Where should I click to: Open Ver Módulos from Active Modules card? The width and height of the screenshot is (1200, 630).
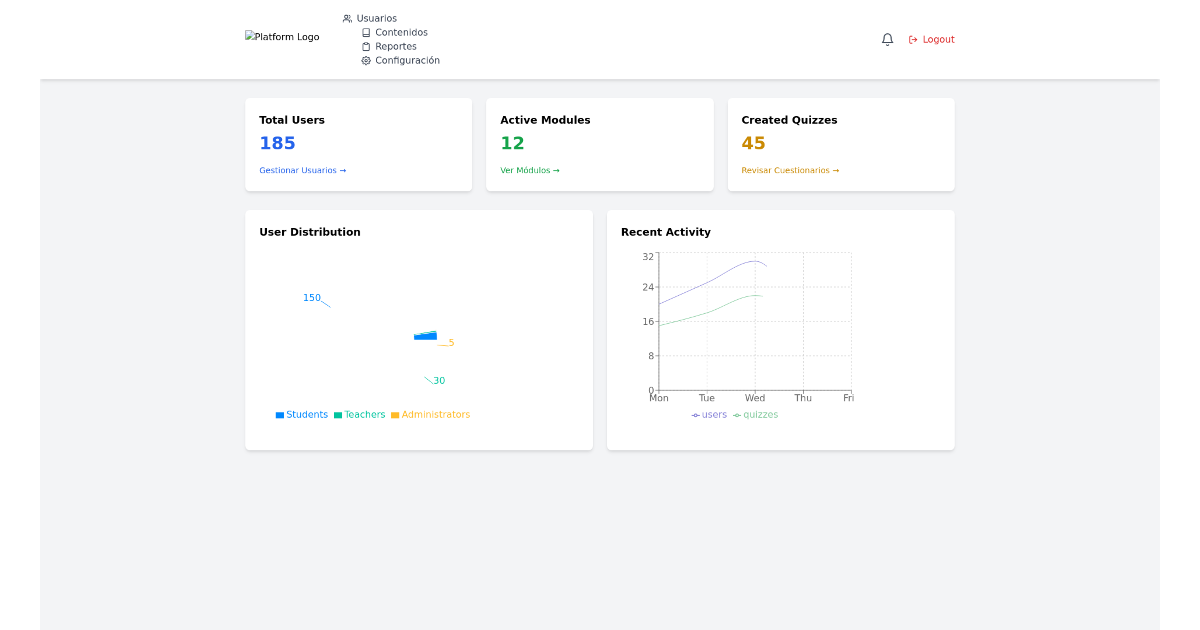[x=529, y=170]
